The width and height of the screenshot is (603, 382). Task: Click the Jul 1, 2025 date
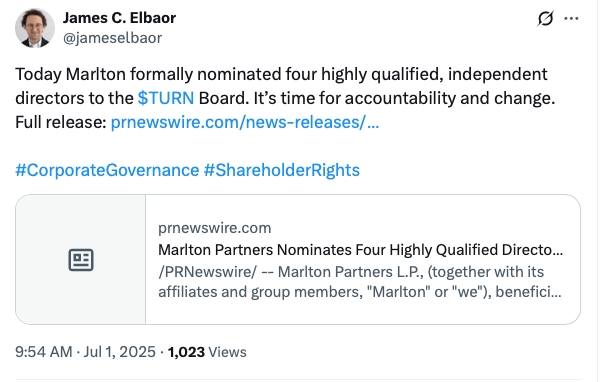(119, 352)
